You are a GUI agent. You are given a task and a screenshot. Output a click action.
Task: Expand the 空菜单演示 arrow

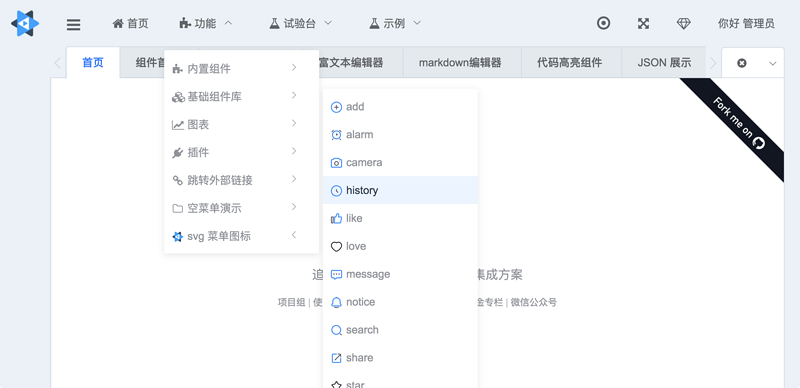click(294, 207)
